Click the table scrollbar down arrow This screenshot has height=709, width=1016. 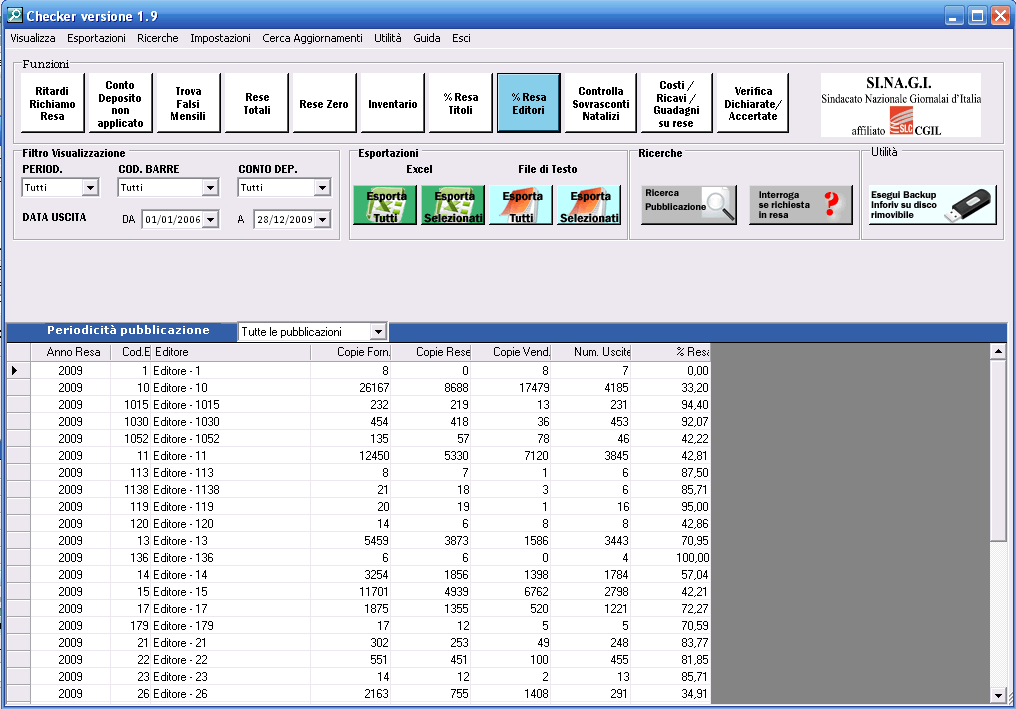coord(998,695)
